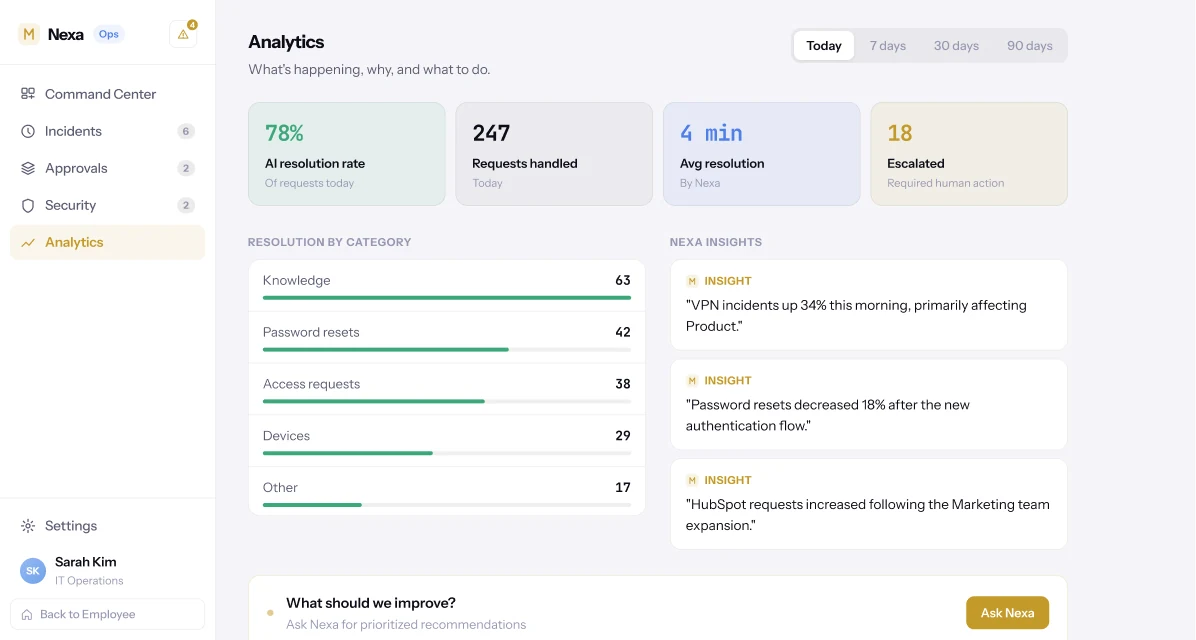Click the Requests handled card
Image resolution: width=1196 pixels, height=640 pixels.
pos(555,154)
